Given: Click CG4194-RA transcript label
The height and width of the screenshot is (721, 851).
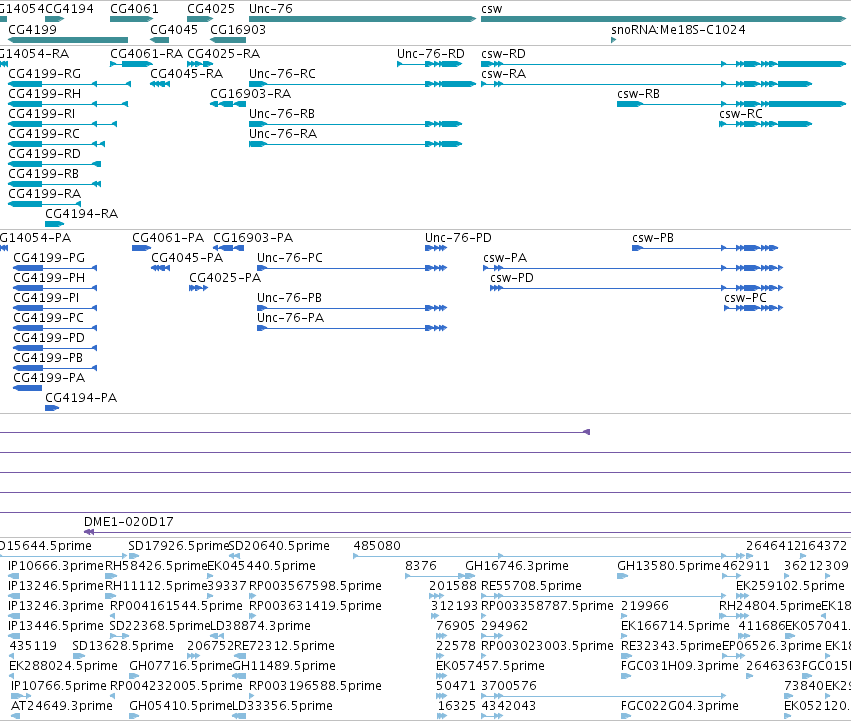Looking at the screenshot, I should (x=81, y=214).
